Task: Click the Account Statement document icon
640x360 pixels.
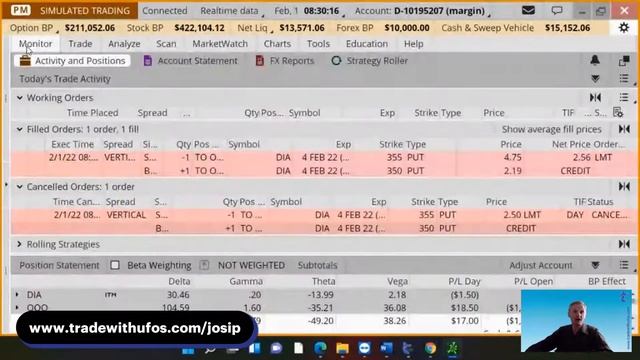Action: point(148,61)
